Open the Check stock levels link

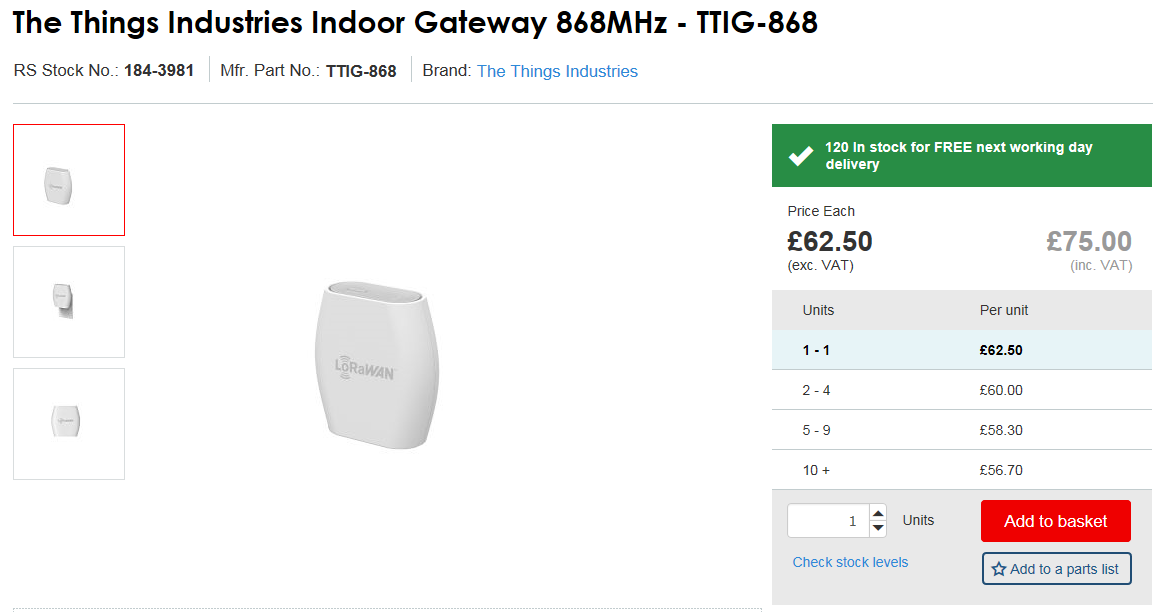coord(850,562)
